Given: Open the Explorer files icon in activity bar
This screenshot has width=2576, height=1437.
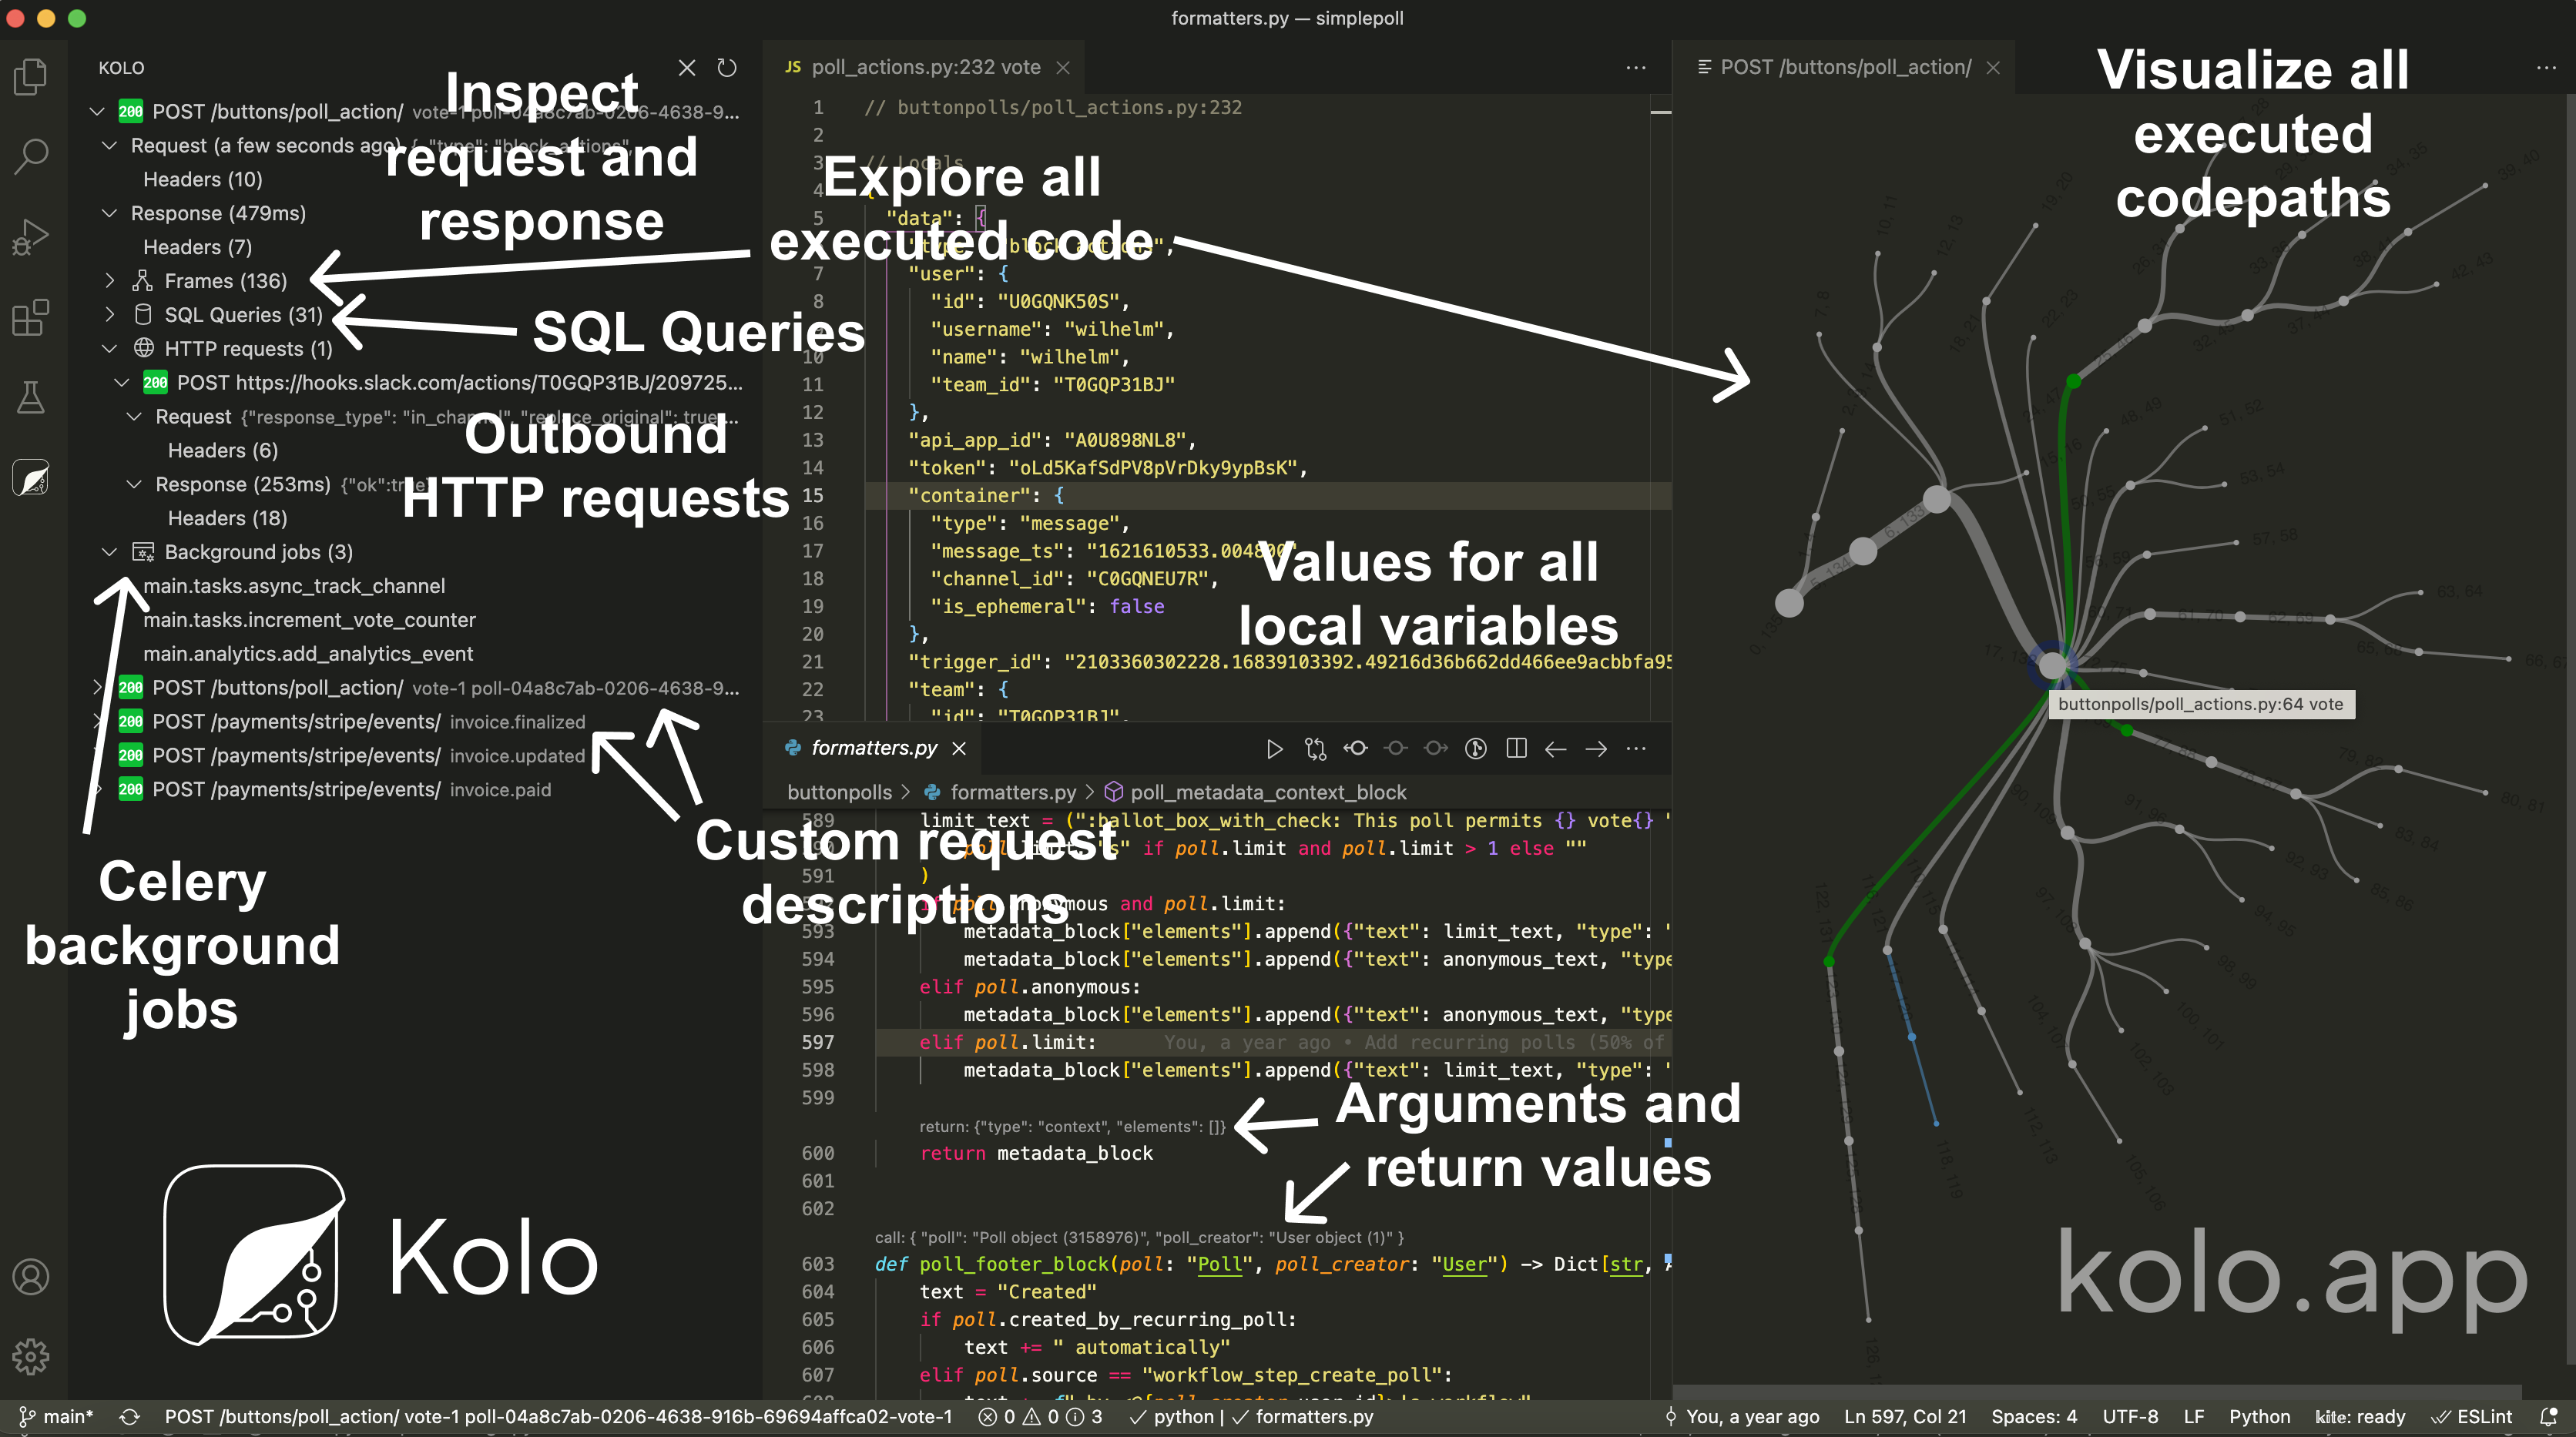Looking at the screenshot, I should (x=31, y=77).
